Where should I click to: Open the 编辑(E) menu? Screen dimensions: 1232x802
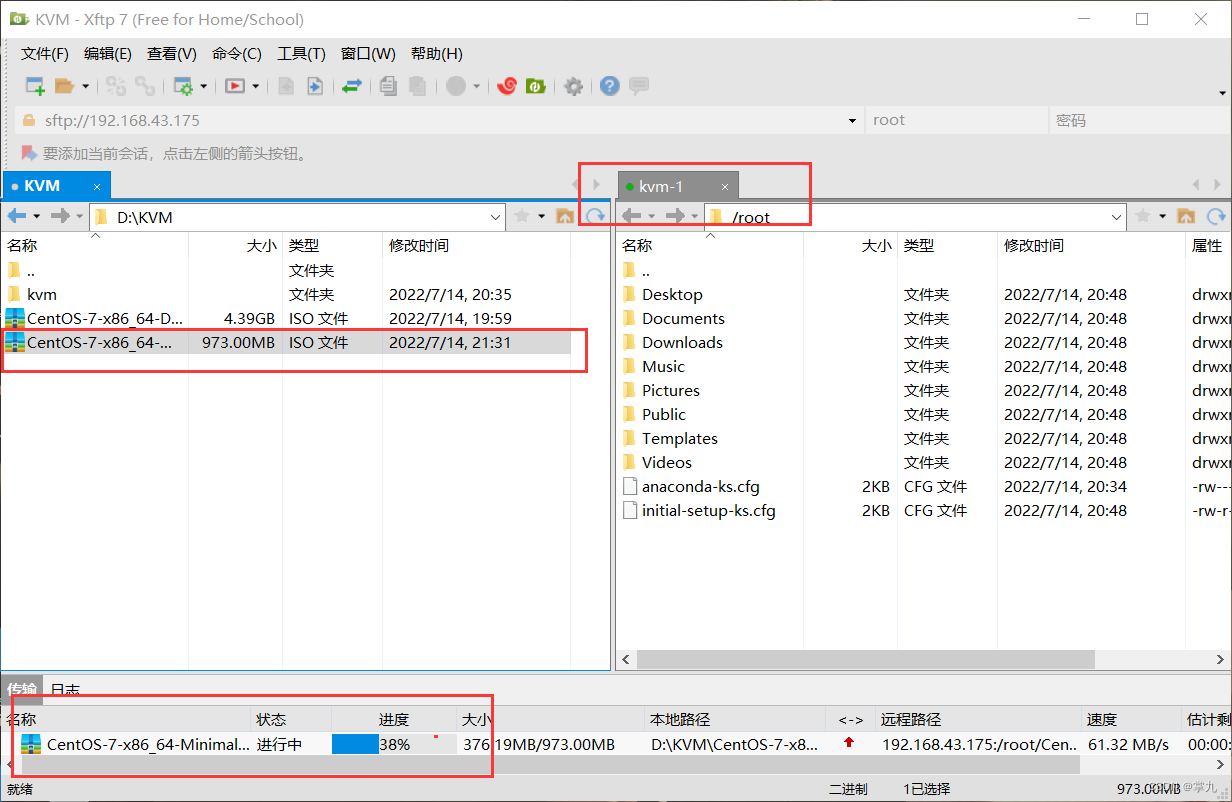[x=108, y=54]
